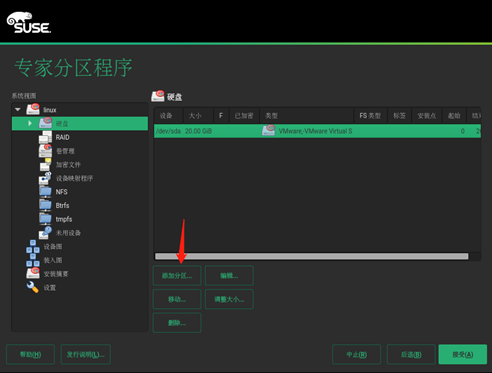Sort by the 标签 column header
Viewport: 492px width, 373px height.
point(399,116)
